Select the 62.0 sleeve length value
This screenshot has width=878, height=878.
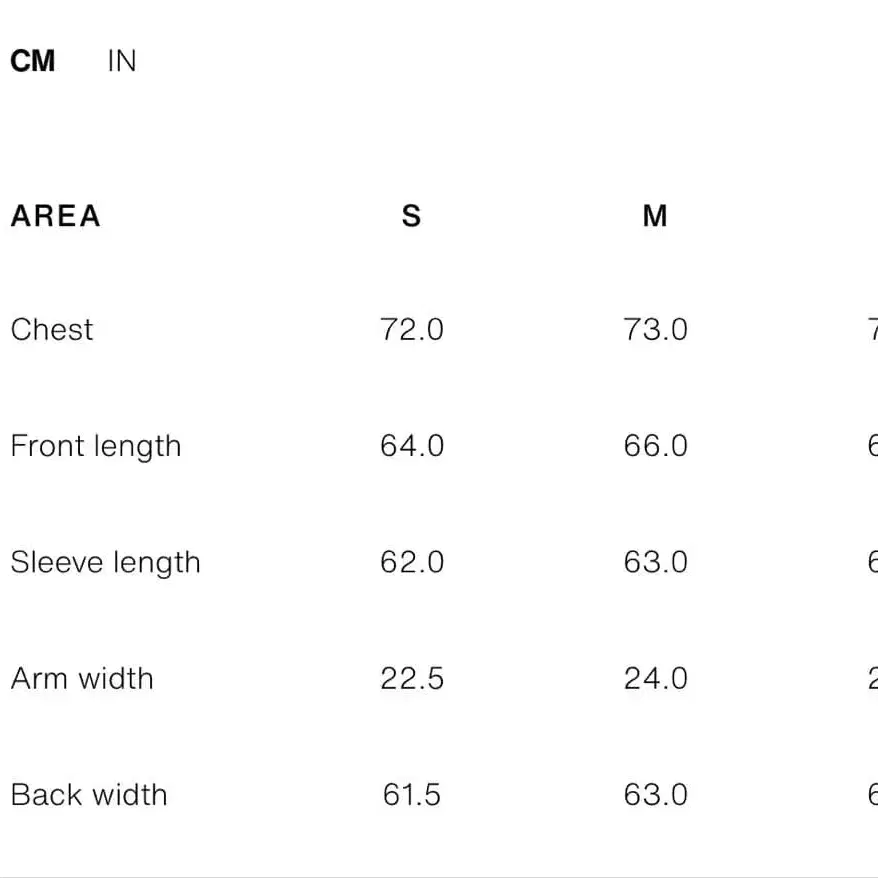pyautogui.click(x=411, y=562)
